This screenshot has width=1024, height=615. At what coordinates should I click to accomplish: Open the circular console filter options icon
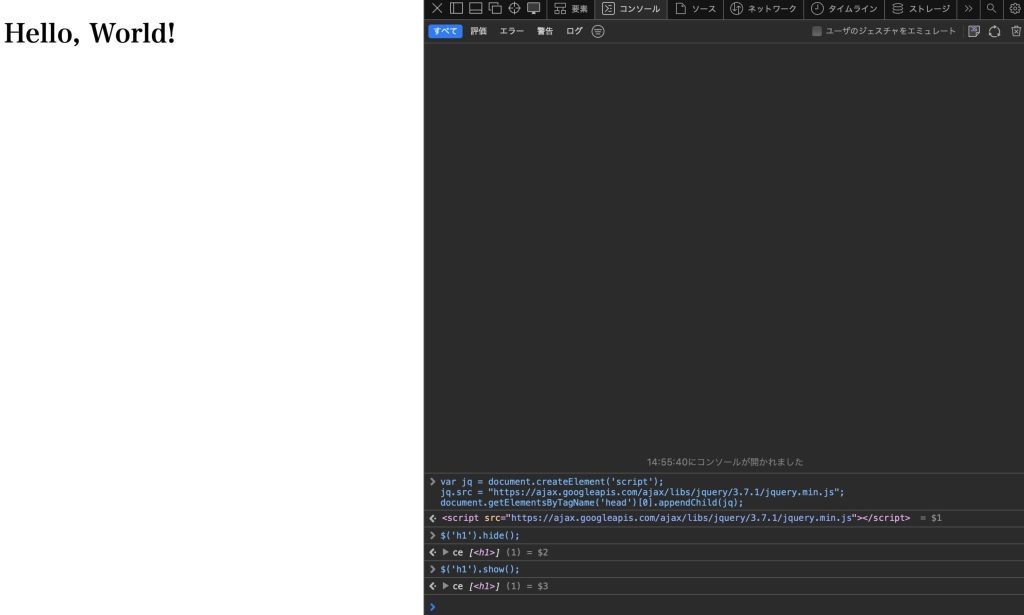pos(598,31)
